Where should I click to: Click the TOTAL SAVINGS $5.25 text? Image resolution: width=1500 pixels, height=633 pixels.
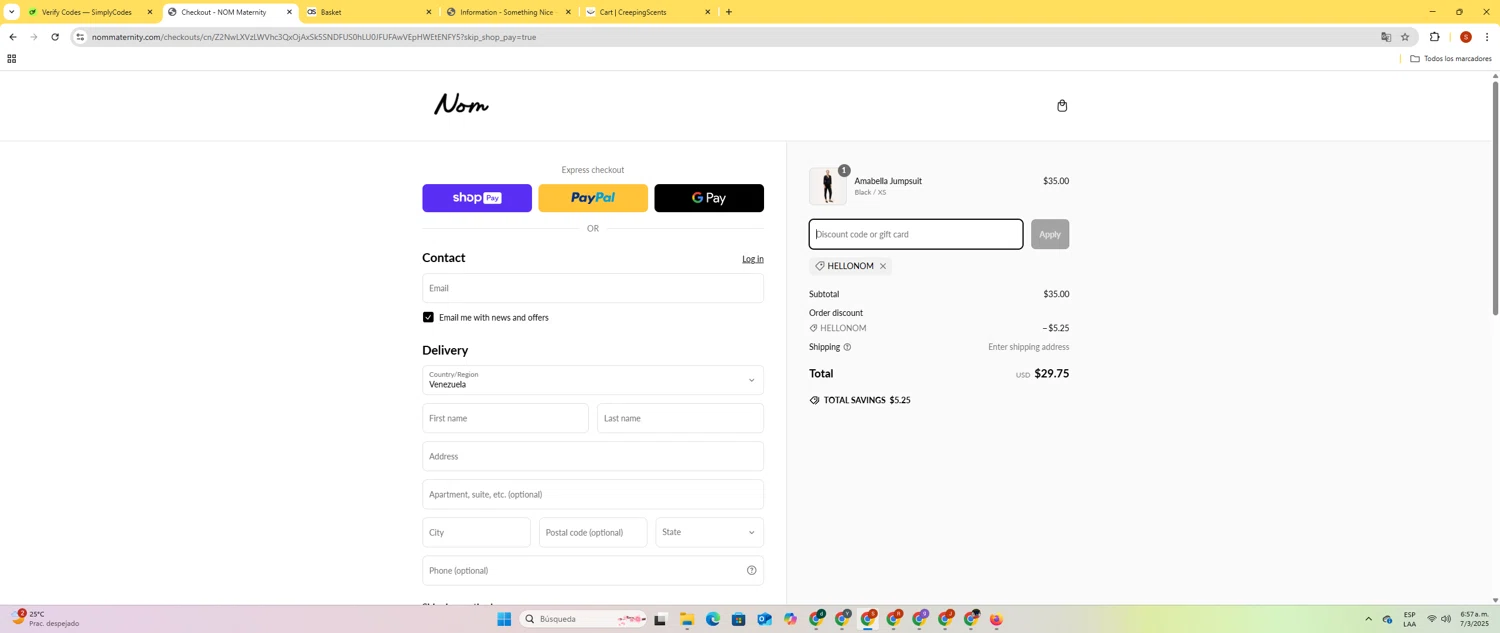(x=866, y=400)
